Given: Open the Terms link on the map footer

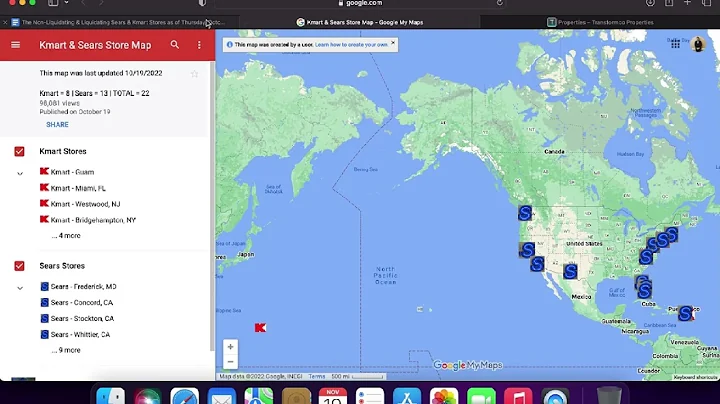Looking at the screenshot, I should click(x=317, y=376).
